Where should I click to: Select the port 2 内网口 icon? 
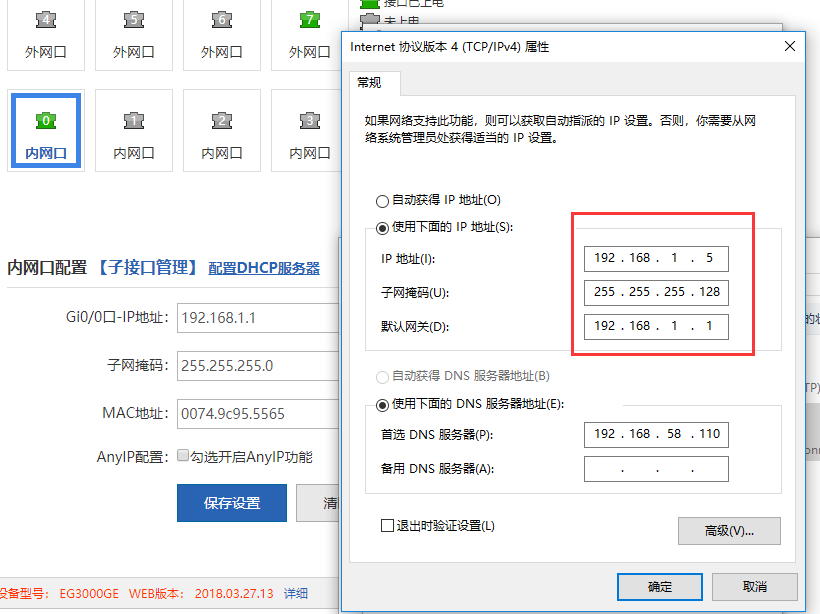point(222,121)
